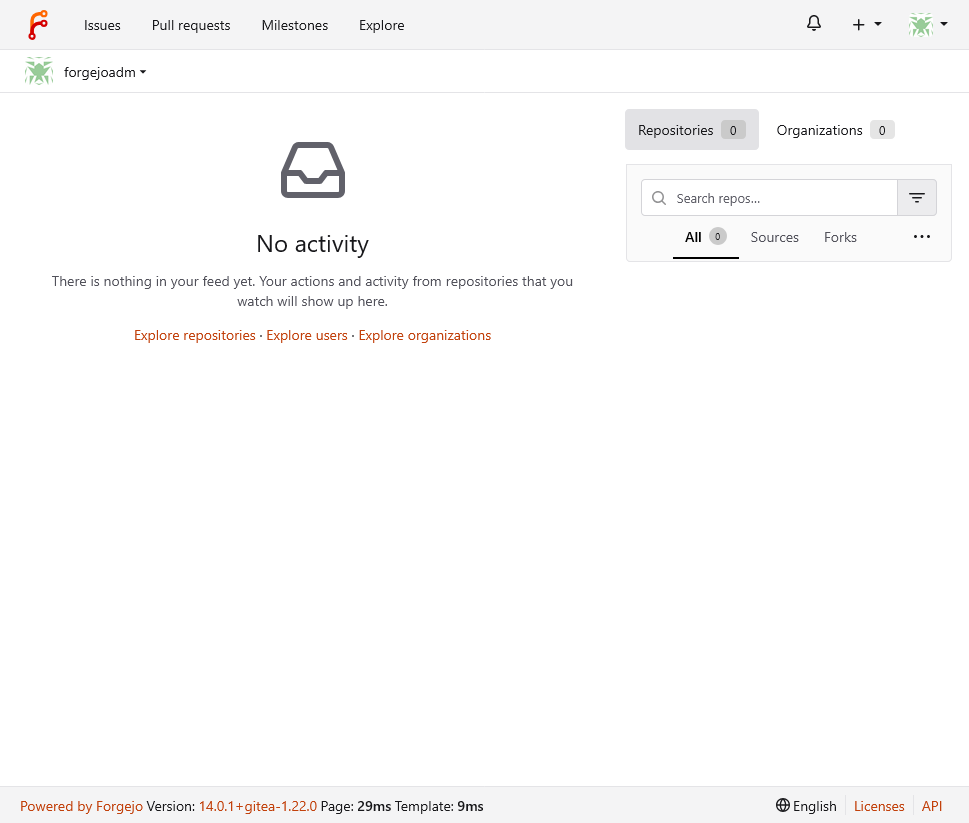Image resolution: width=969 pixels, height=823 pixels.
Task: Open the repository filter icon
Action: click(x=916, y=197)
